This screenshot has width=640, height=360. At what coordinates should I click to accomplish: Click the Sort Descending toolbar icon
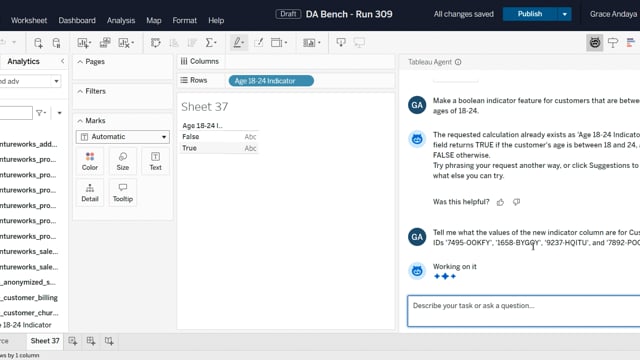[192, 43]
